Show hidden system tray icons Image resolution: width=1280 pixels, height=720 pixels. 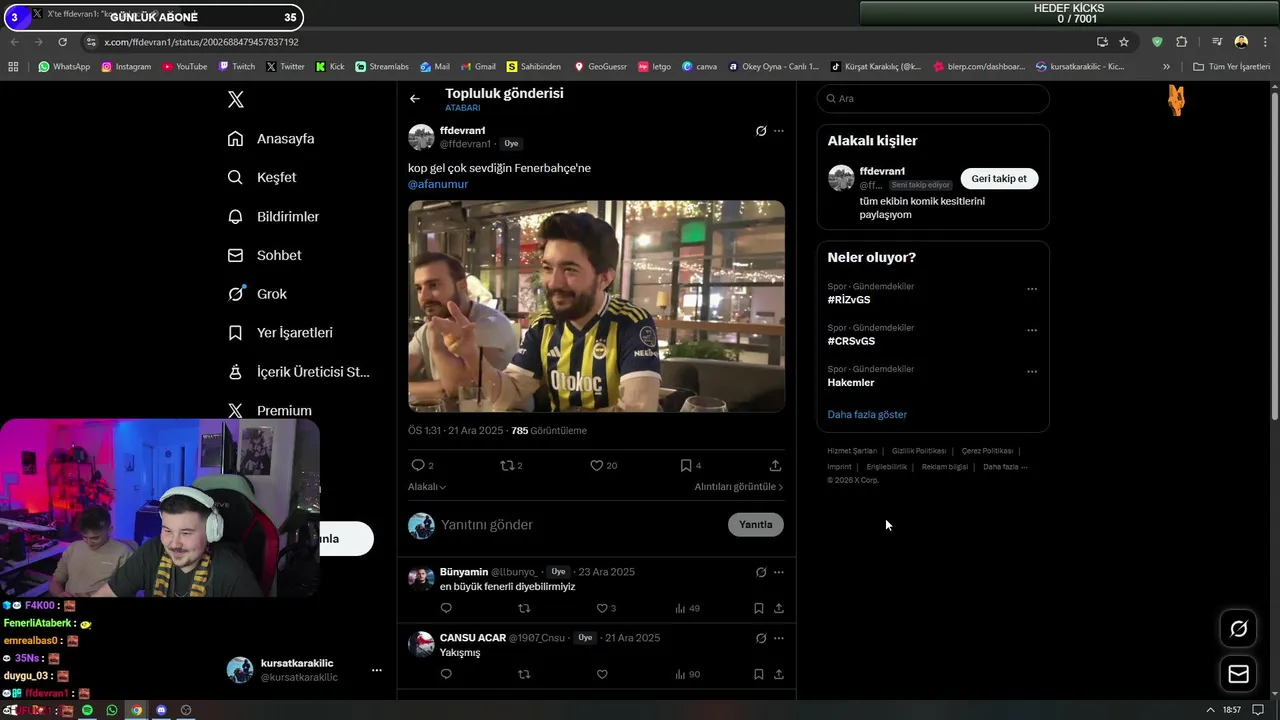click(1210, 710)
